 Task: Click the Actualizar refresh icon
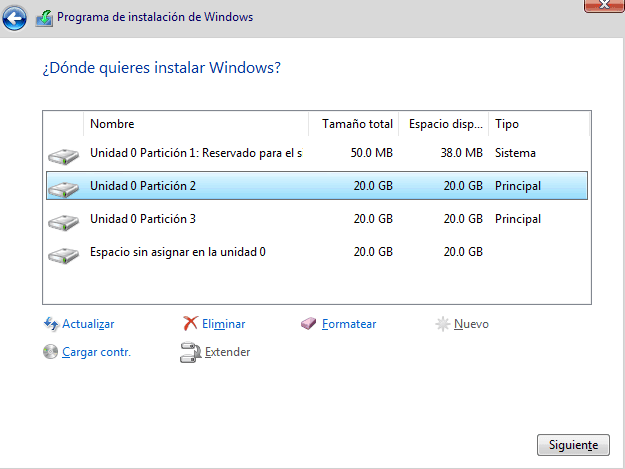[x=51, y=324]
